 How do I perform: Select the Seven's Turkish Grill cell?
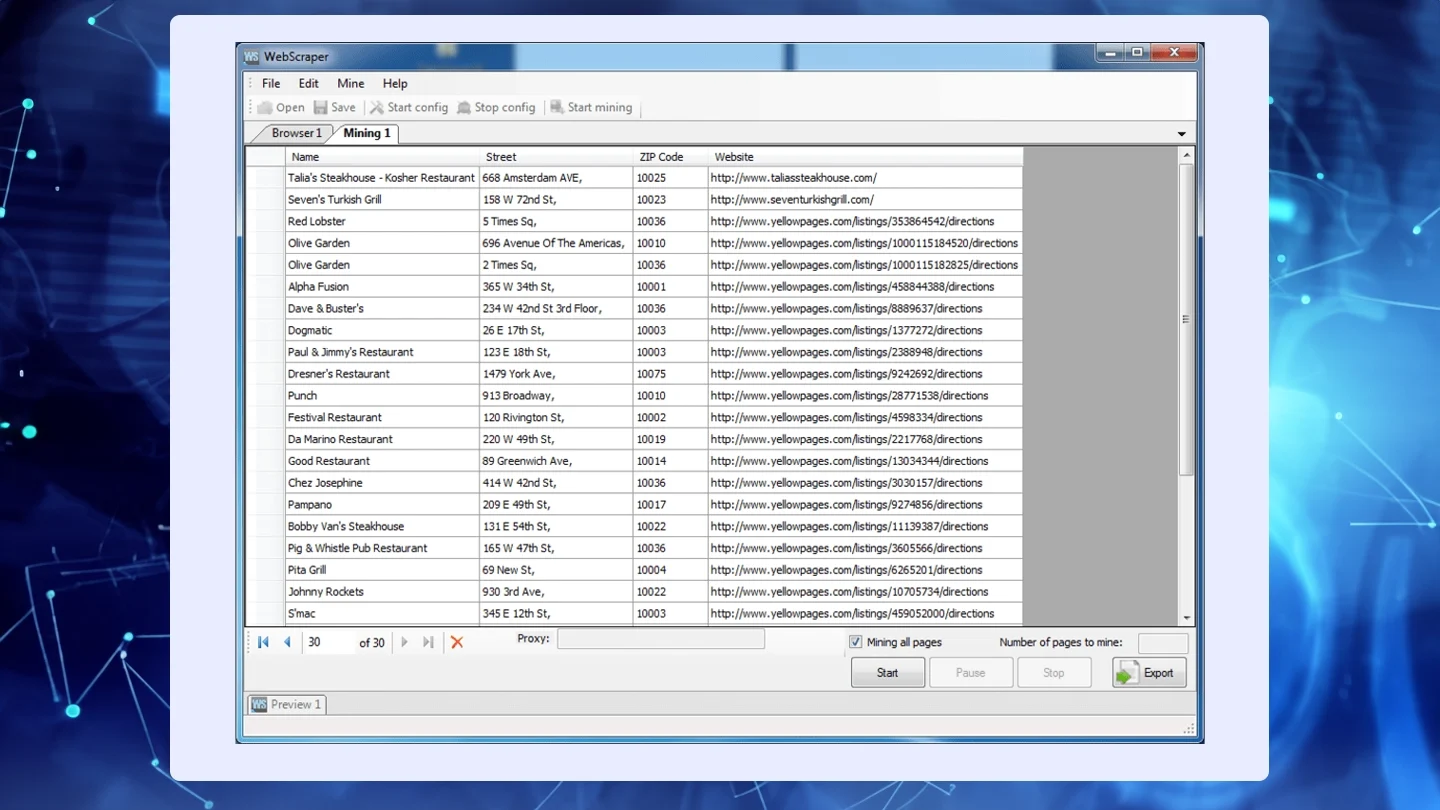pyautogui.click(x=382, y=200)
